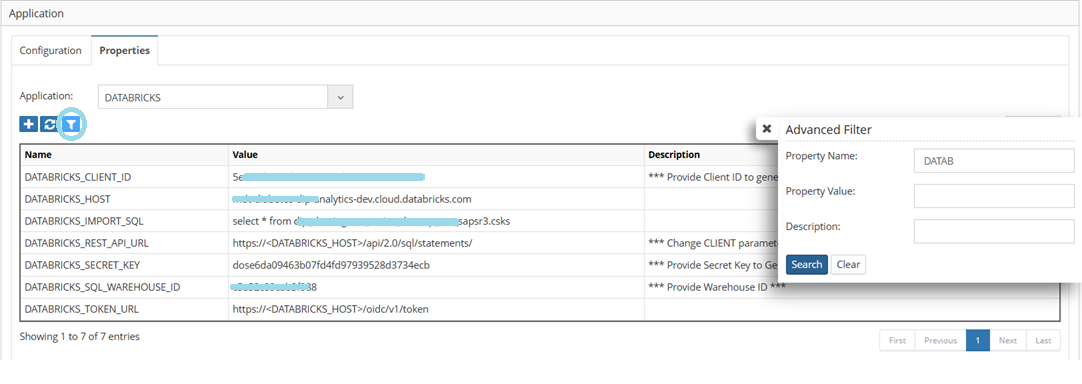
Task: Click 'Showing 1 to 7 of 7 entries'
Action: (x=79, y=336)
